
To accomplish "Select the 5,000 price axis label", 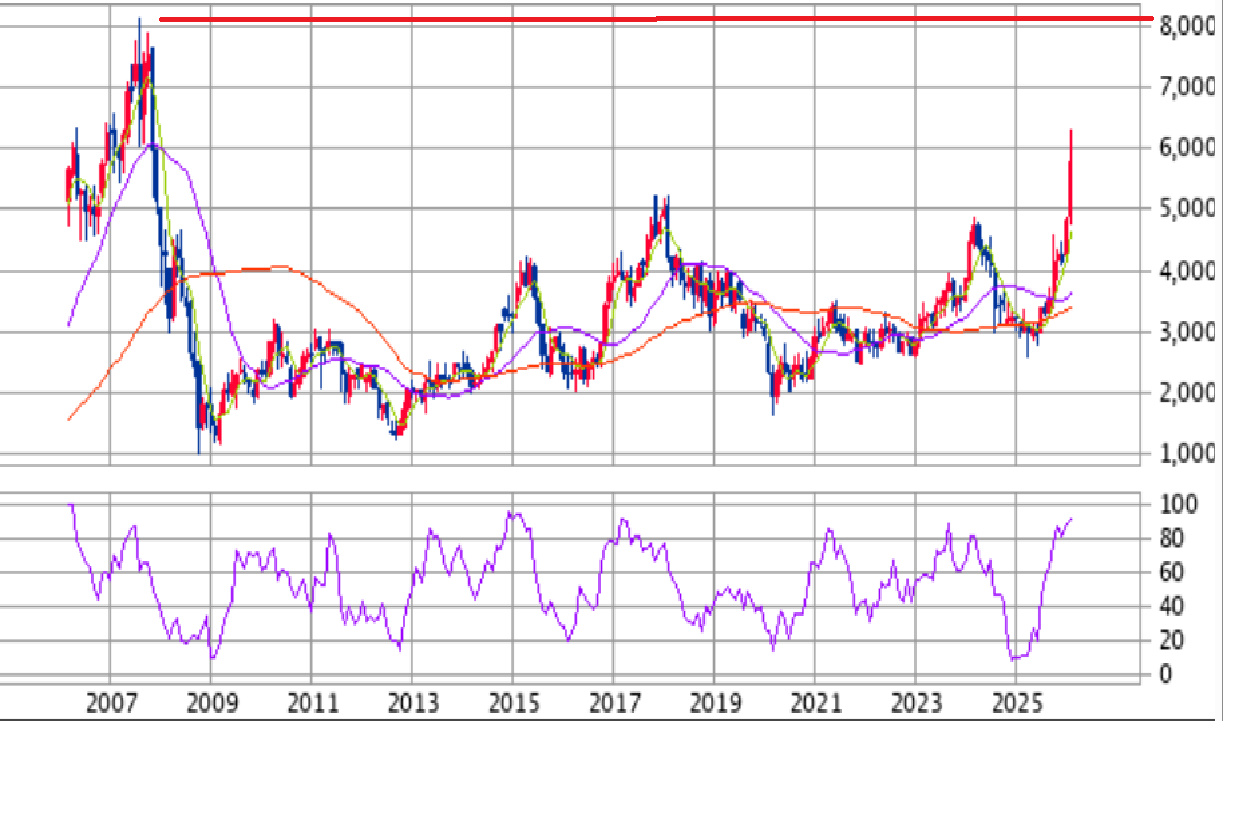I will pos(1187,209).
